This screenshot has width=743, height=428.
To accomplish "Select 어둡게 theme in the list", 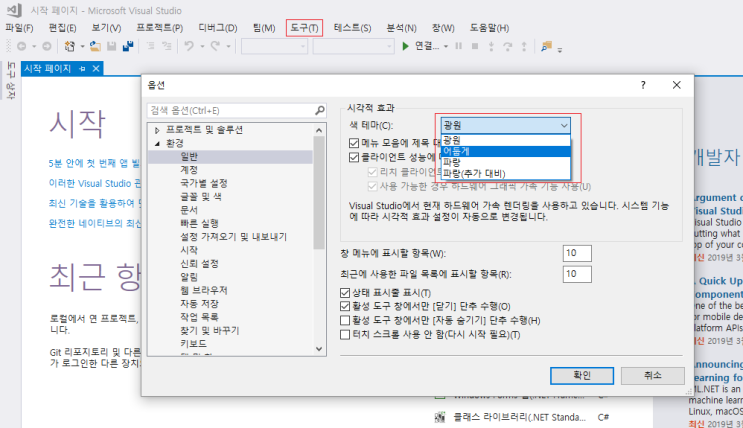I will coord(506,151).
